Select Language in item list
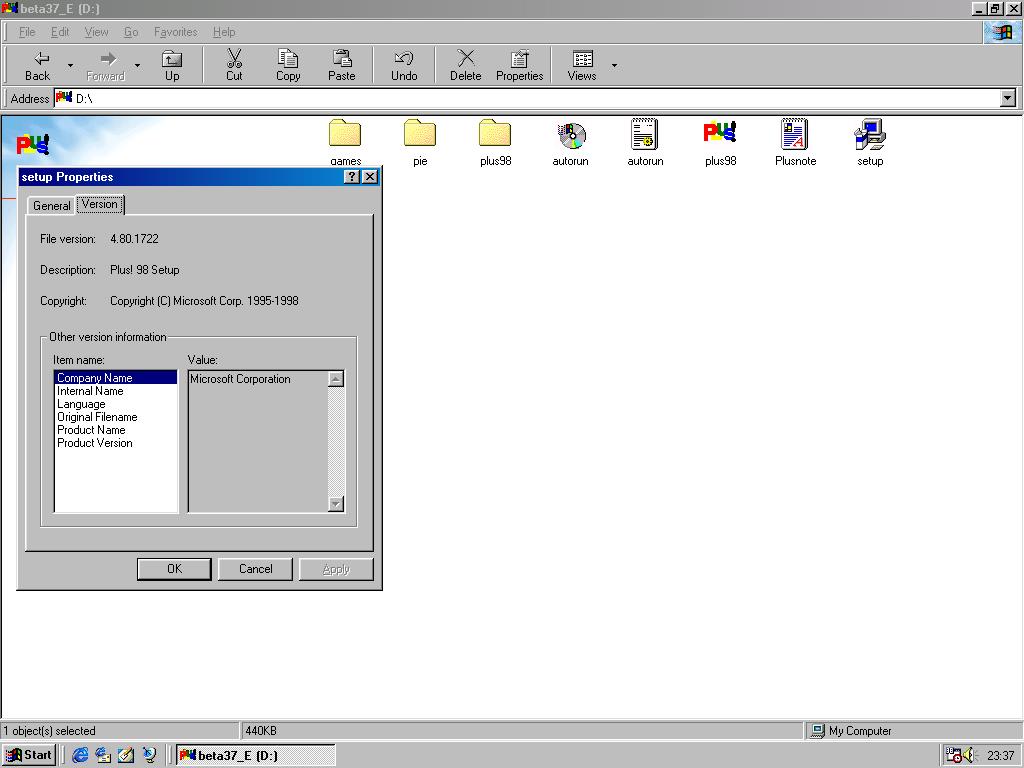 pos(116,404)
